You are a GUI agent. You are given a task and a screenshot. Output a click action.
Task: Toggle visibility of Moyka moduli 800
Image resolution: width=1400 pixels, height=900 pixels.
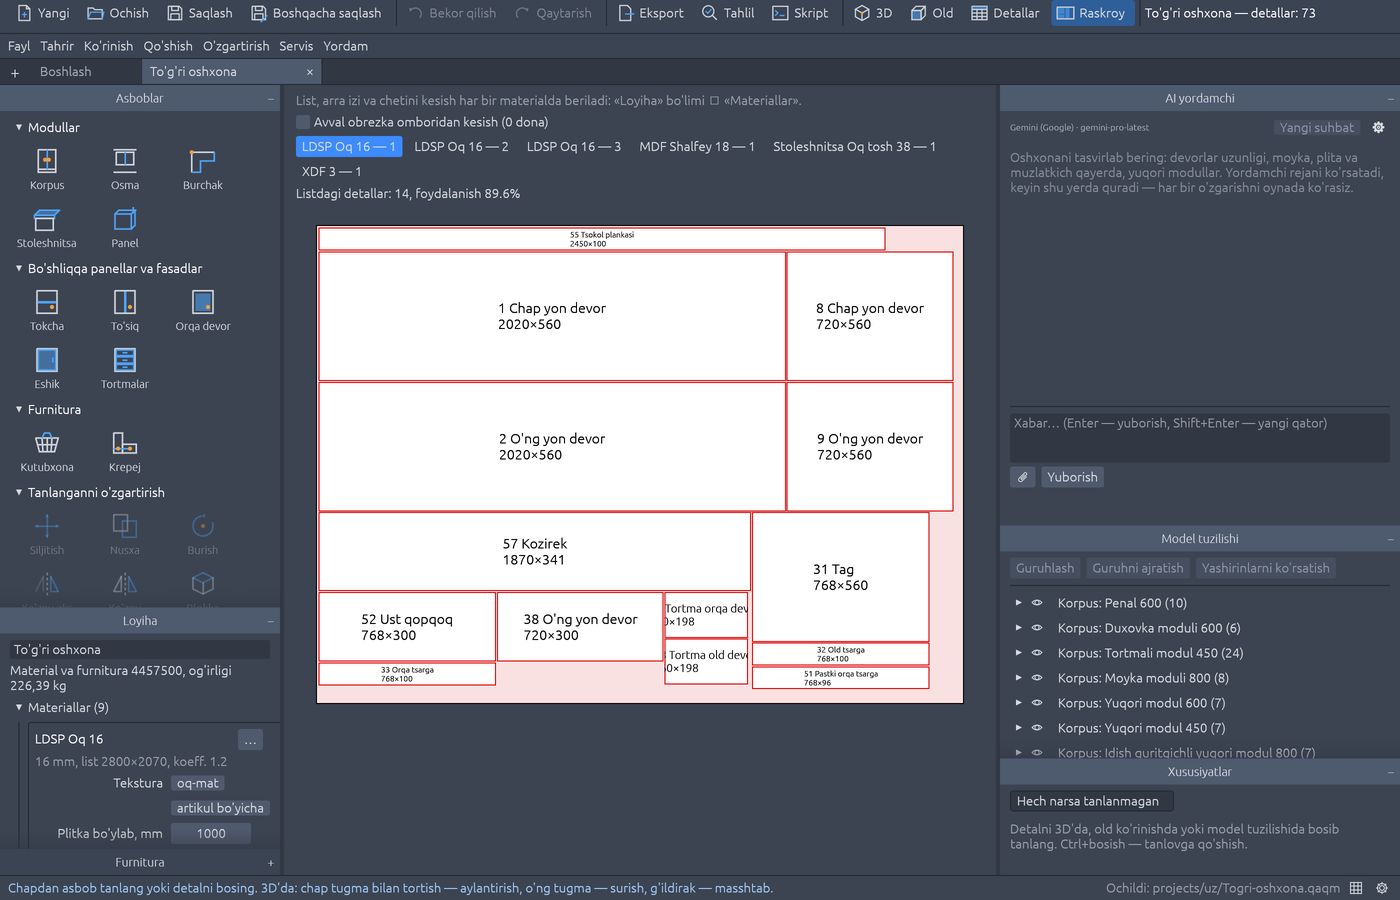pyautogui.click(x=1037, y=678)
